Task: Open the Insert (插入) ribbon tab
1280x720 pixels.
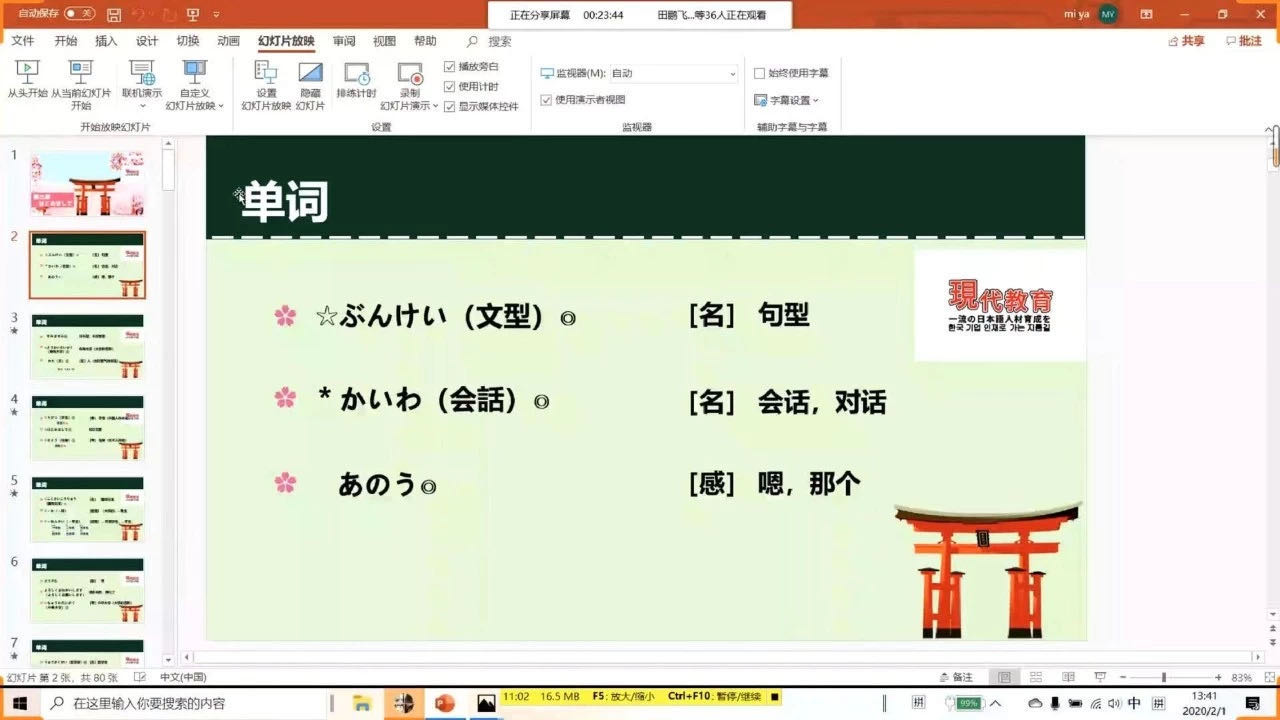Action: 105,41
